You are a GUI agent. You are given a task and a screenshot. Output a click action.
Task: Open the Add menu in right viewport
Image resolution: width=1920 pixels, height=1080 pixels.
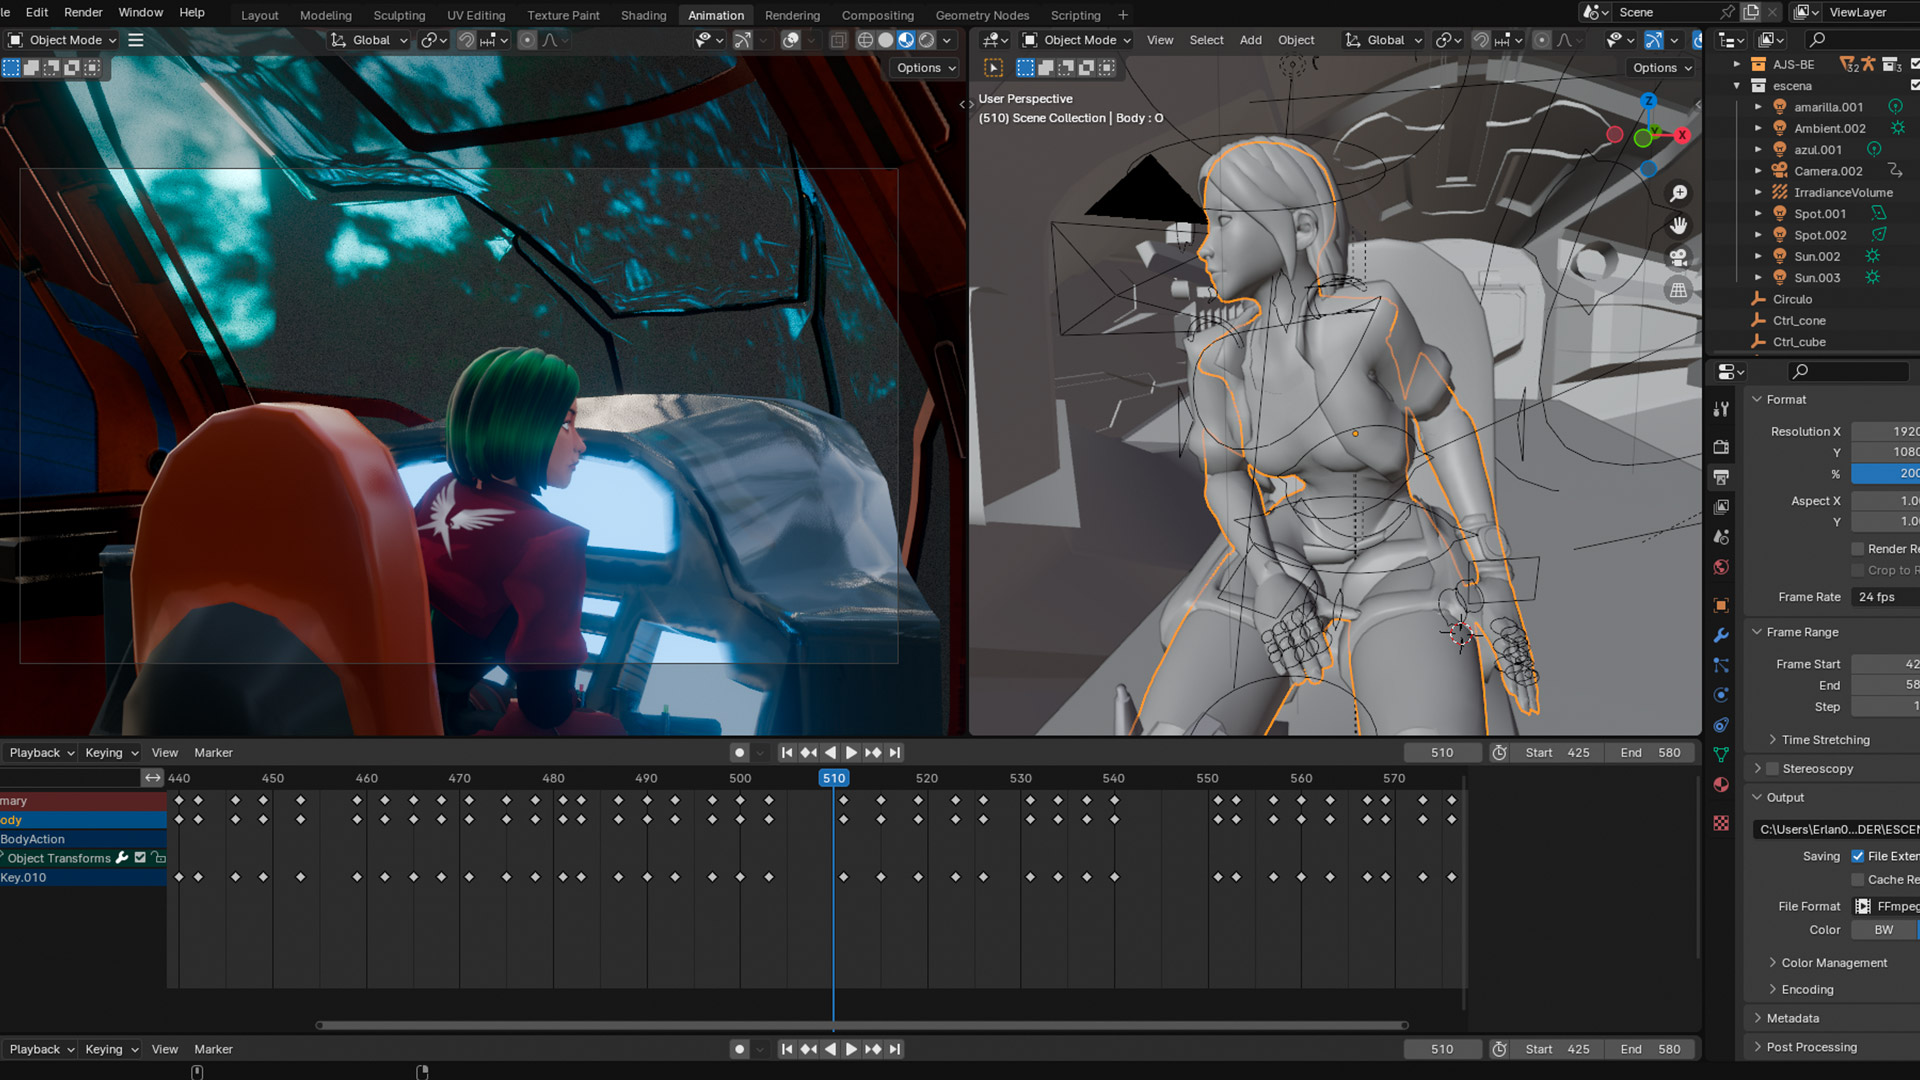tap(1250, 40)
